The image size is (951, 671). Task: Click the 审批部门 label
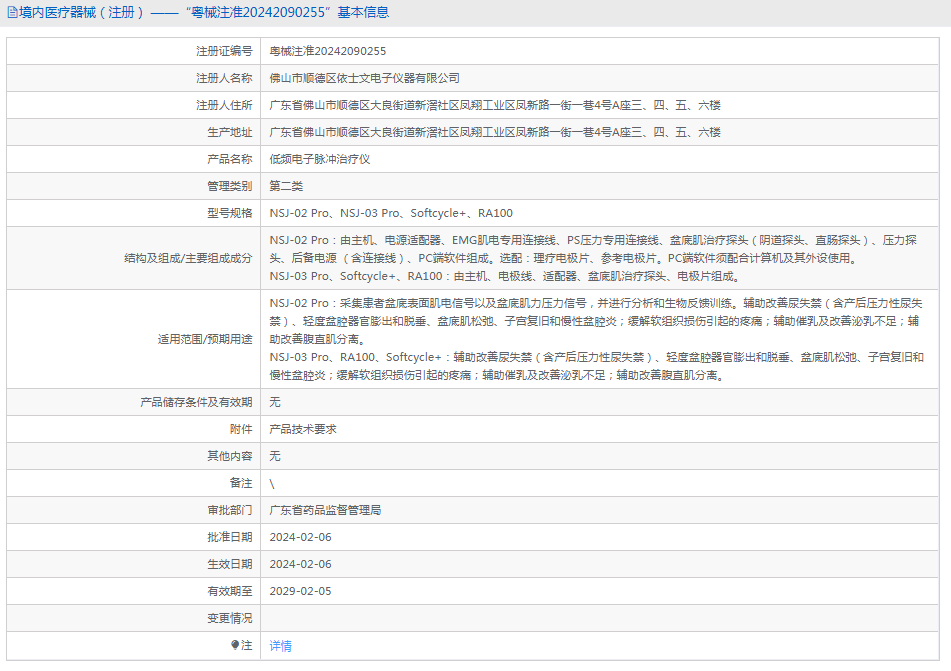pos(229,510)
